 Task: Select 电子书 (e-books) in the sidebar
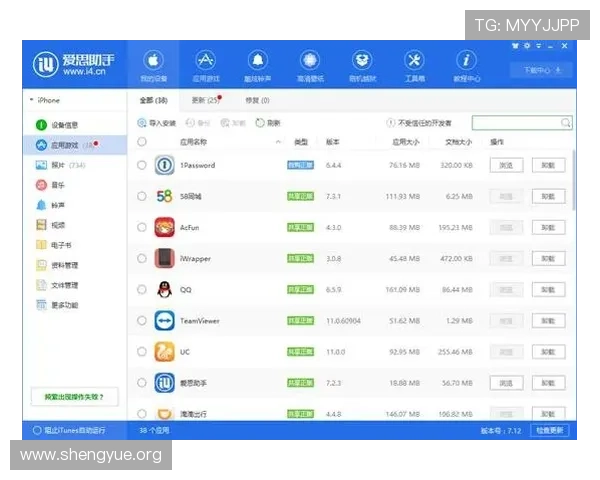point(54,245)
